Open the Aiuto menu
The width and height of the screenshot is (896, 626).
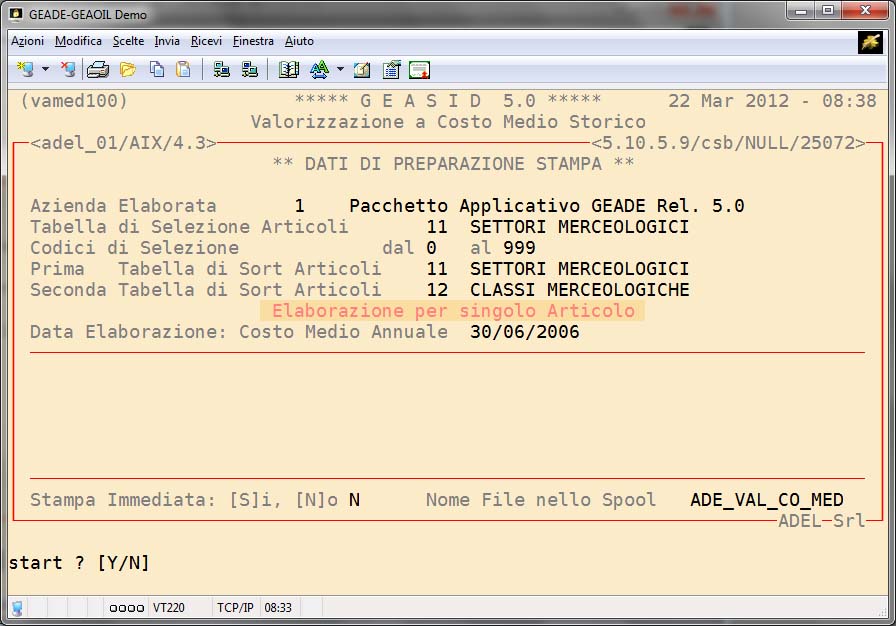coord(299,41)
